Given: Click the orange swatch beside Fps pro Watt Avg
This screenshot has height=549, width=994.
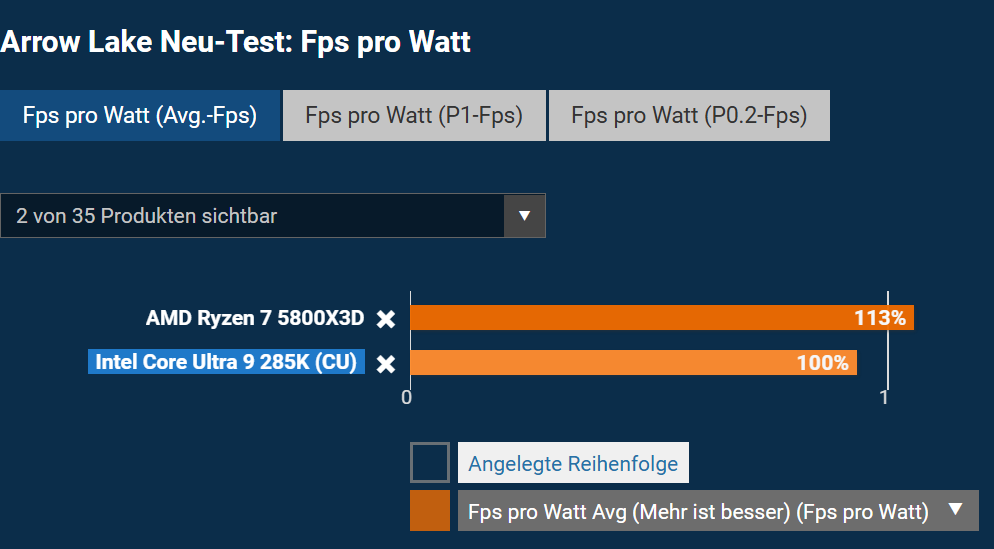Looking at the screenshot, I should click(430, 510).
